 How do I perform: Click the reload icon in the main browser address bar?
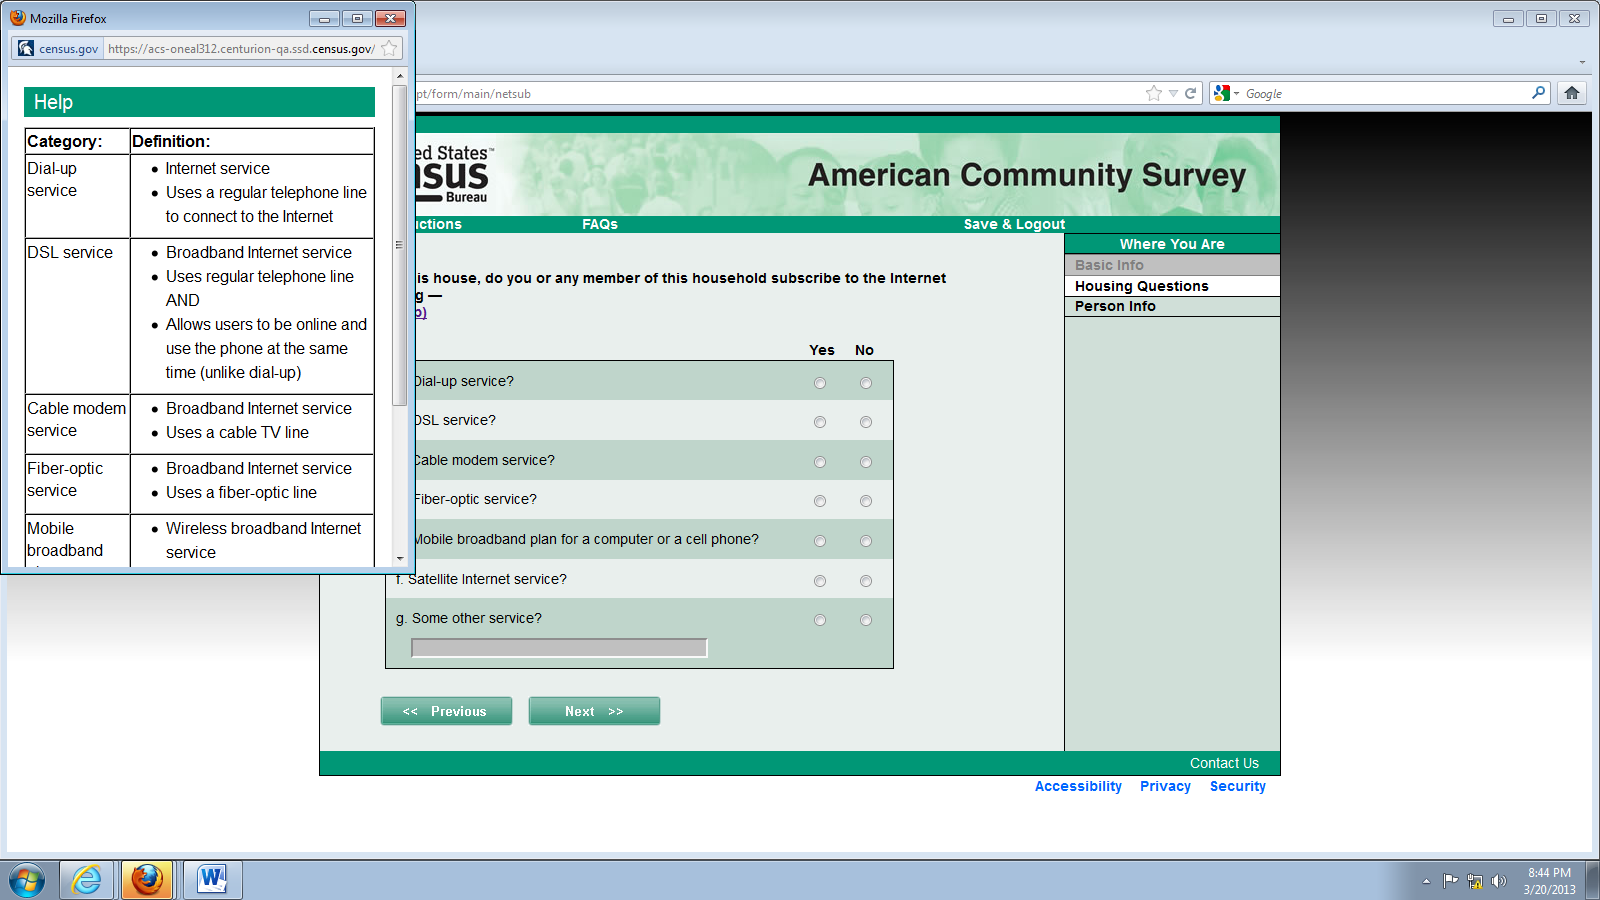[1190, 93]
